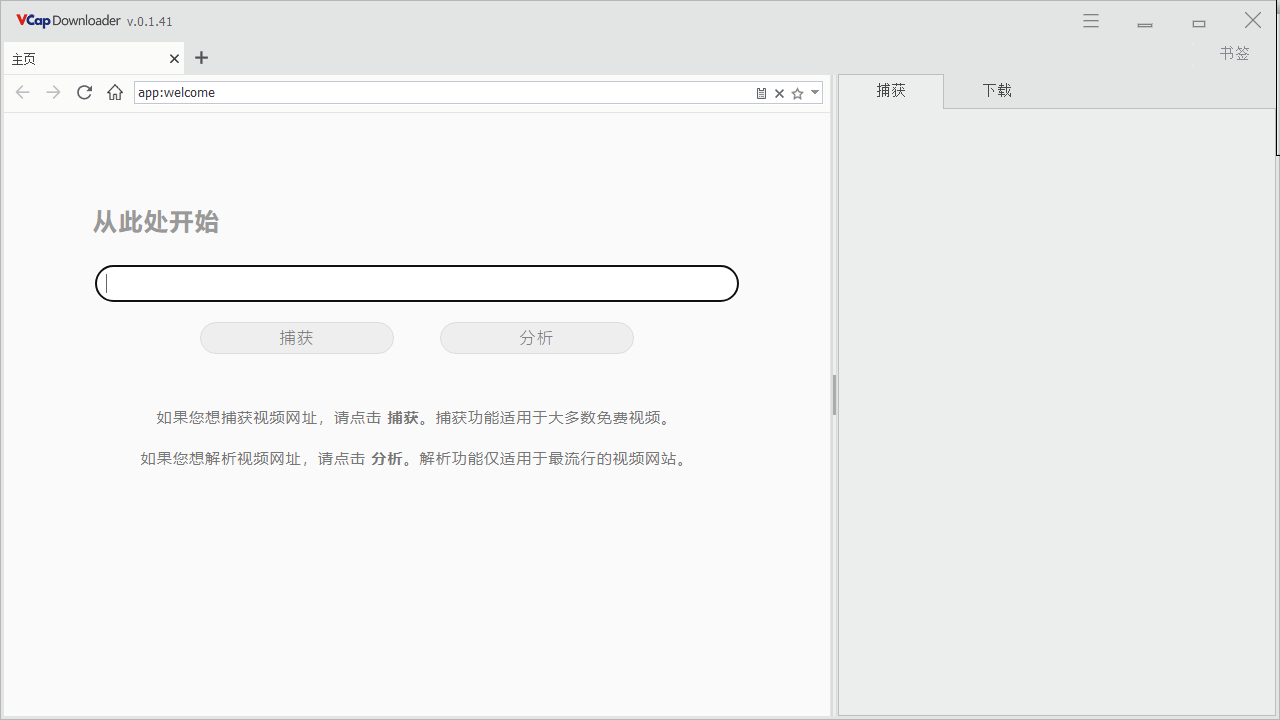Paste URL from clipboard via address bar icon

pyautogui.click(x=761, y=92)
